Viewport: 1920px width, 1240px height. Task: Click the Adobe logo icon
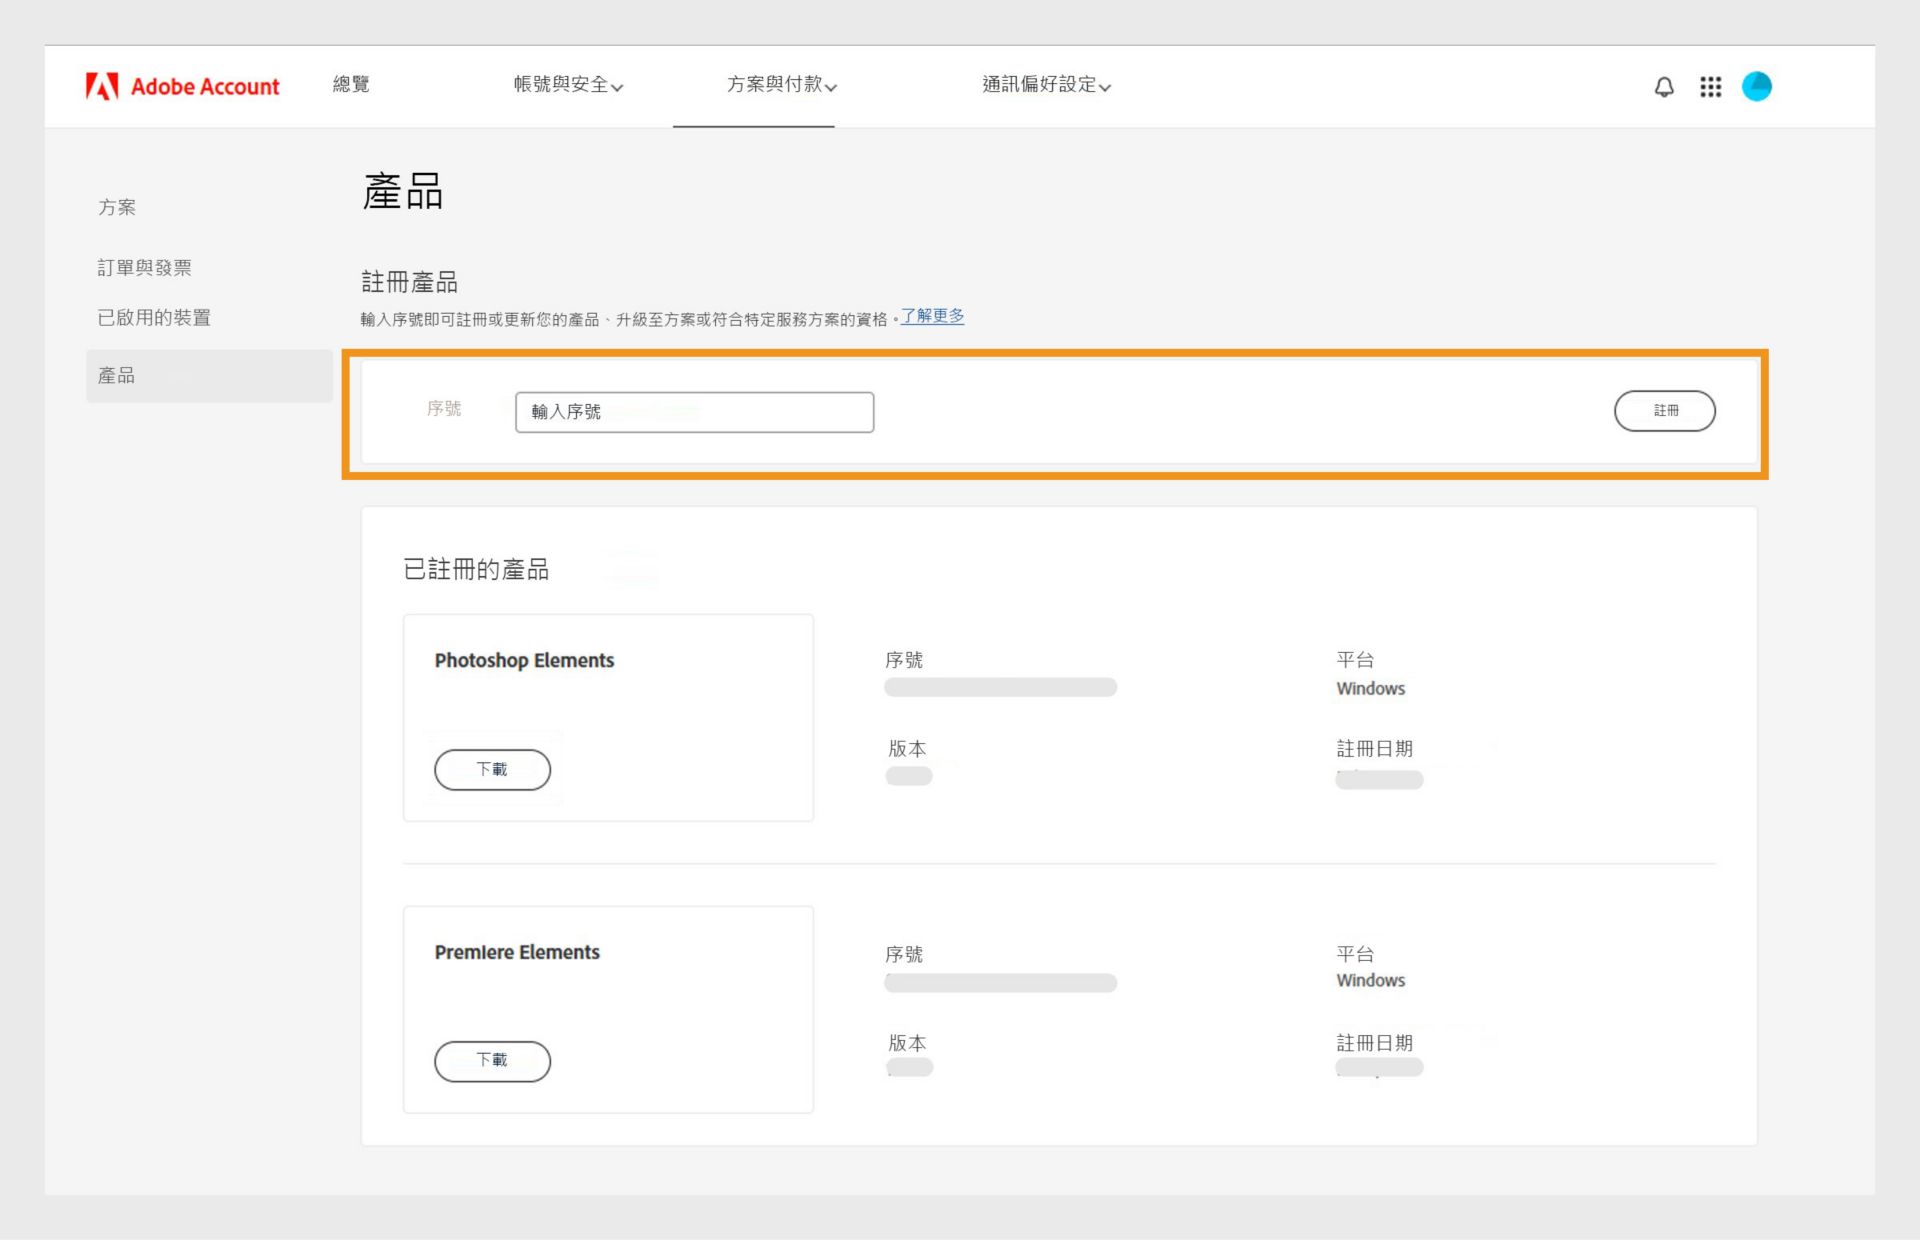coord(102,87)
